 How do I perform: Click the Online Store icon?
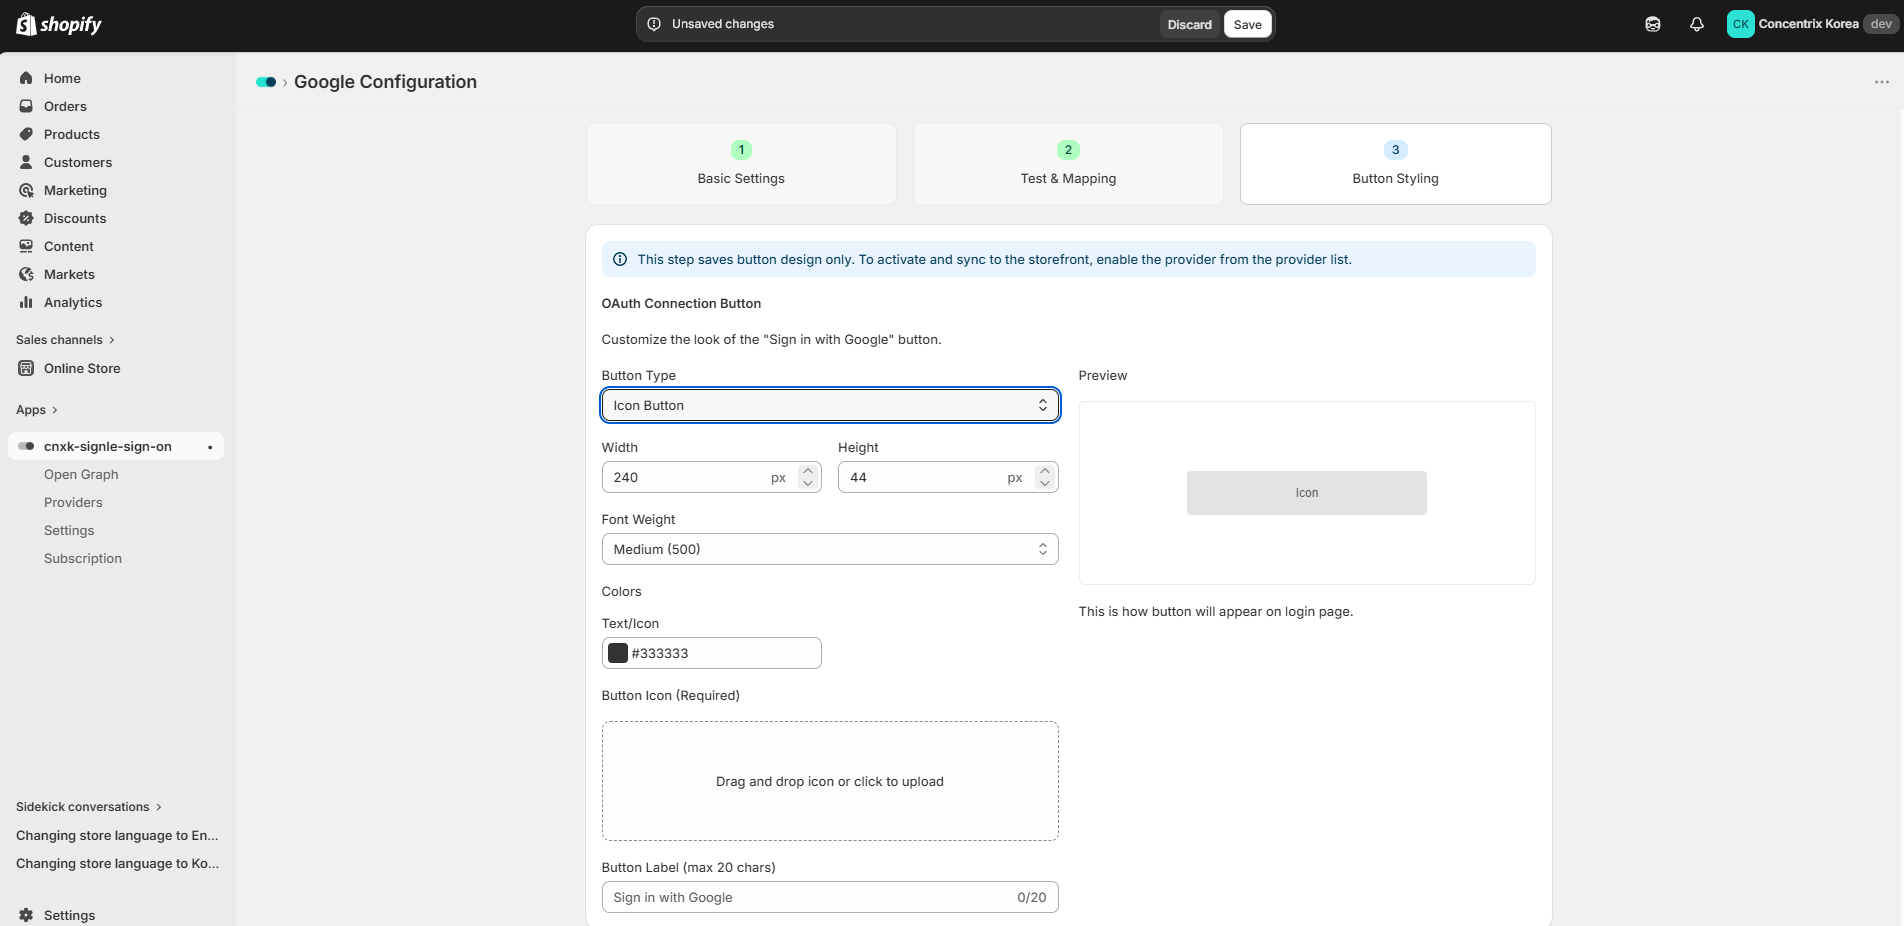(26, 368)
